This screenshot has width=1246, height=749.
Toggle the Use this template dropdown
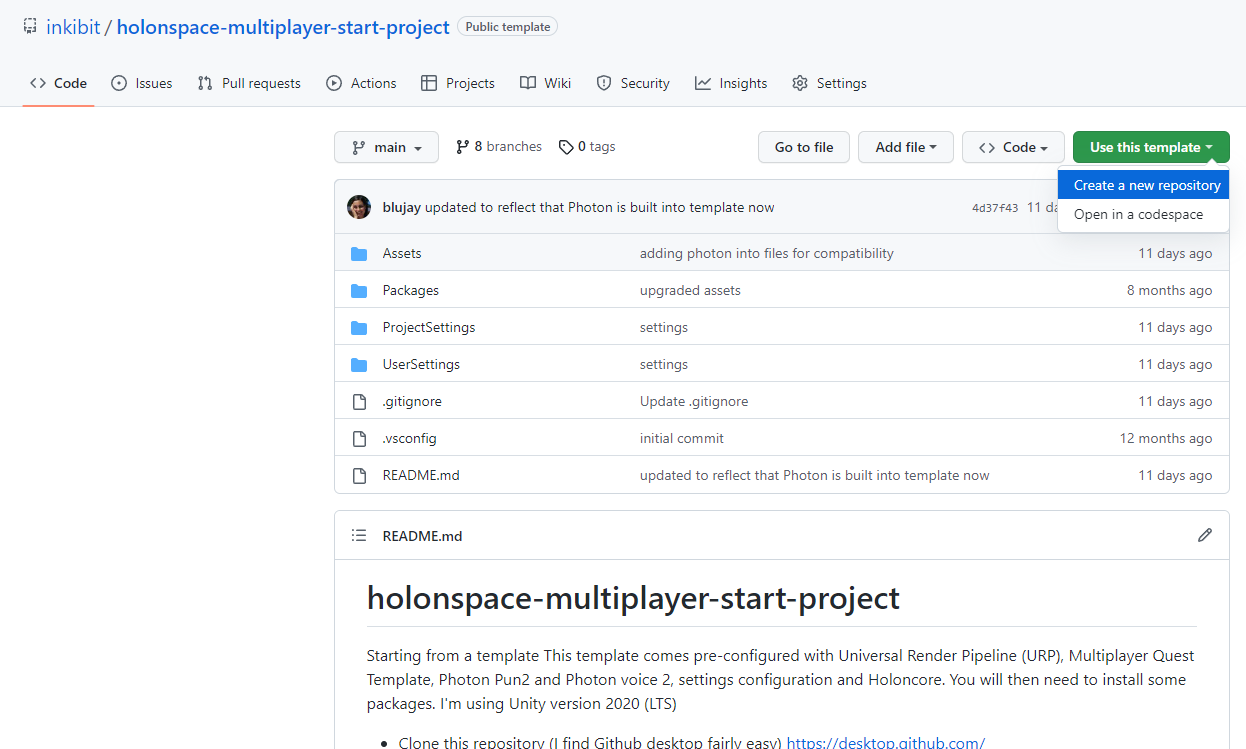pos(1151,147)
